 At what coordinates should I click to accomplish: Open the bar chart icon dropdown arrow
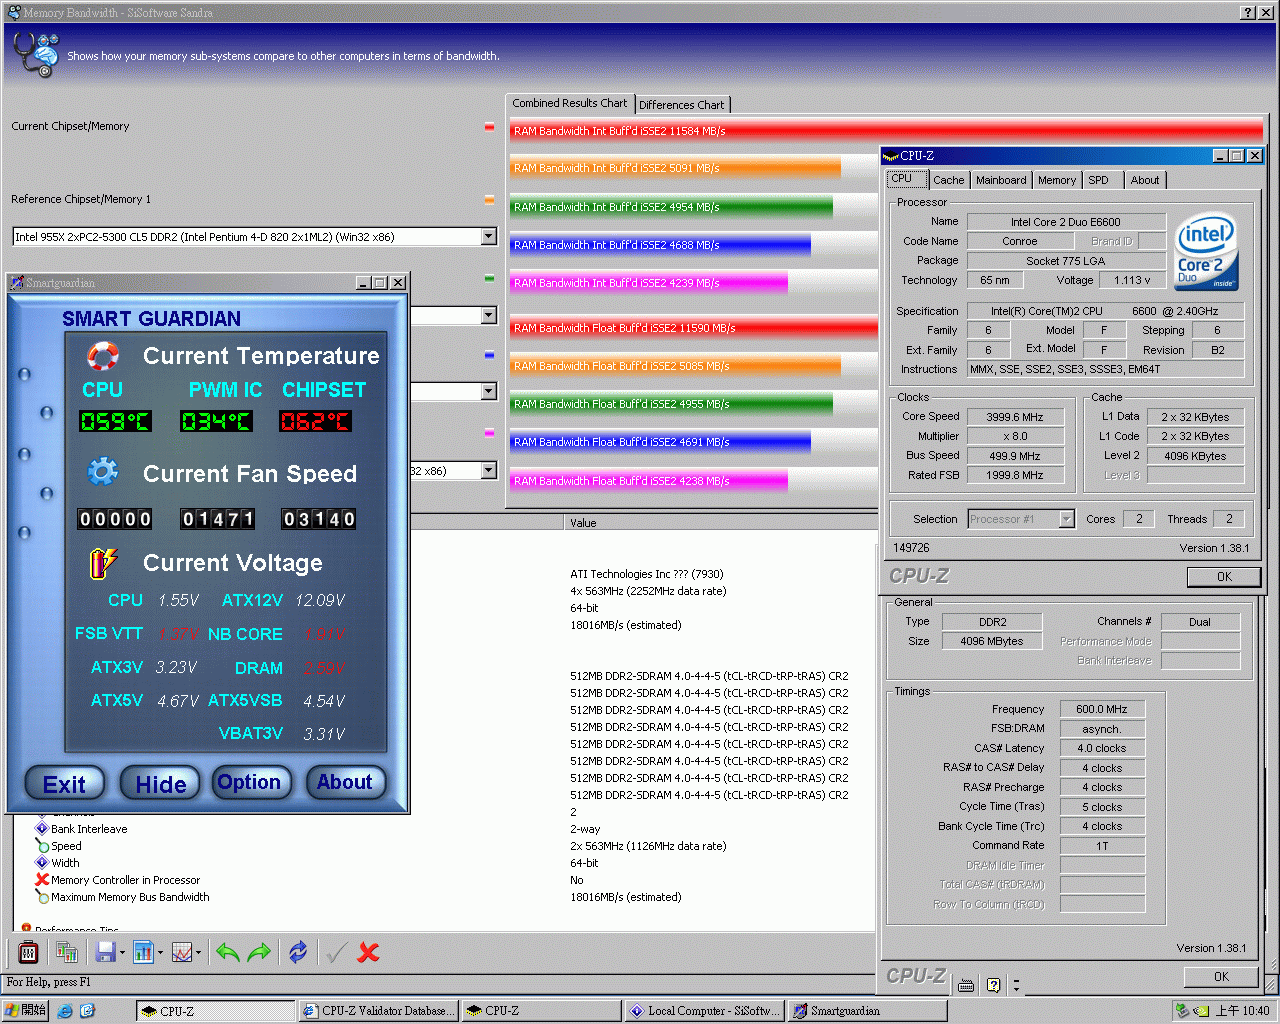[x=159, y=953]
